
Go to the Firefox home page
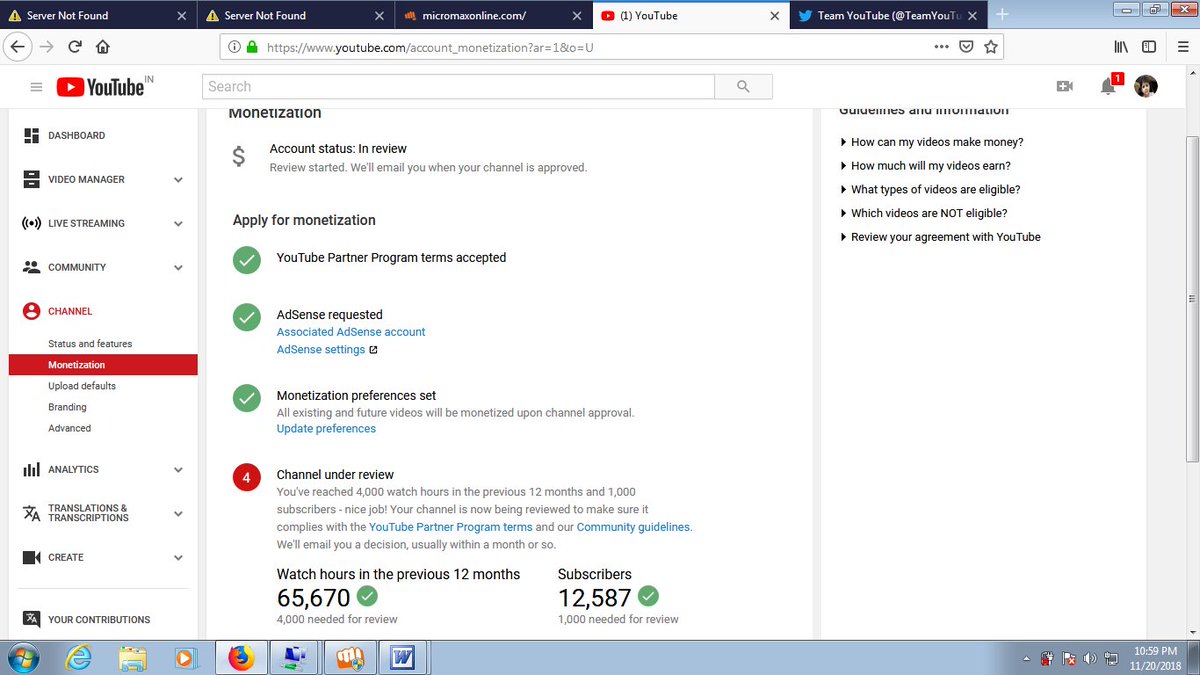102,47
